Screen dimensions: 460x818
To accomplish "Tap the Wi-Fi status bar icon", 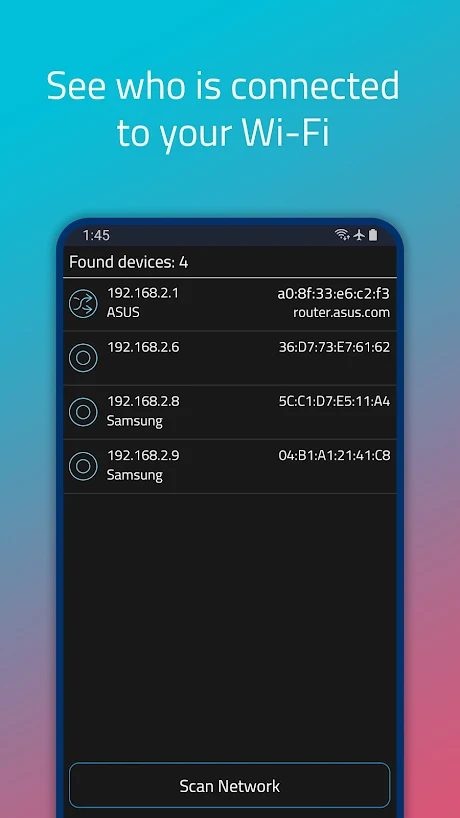I will click(342, 235).
